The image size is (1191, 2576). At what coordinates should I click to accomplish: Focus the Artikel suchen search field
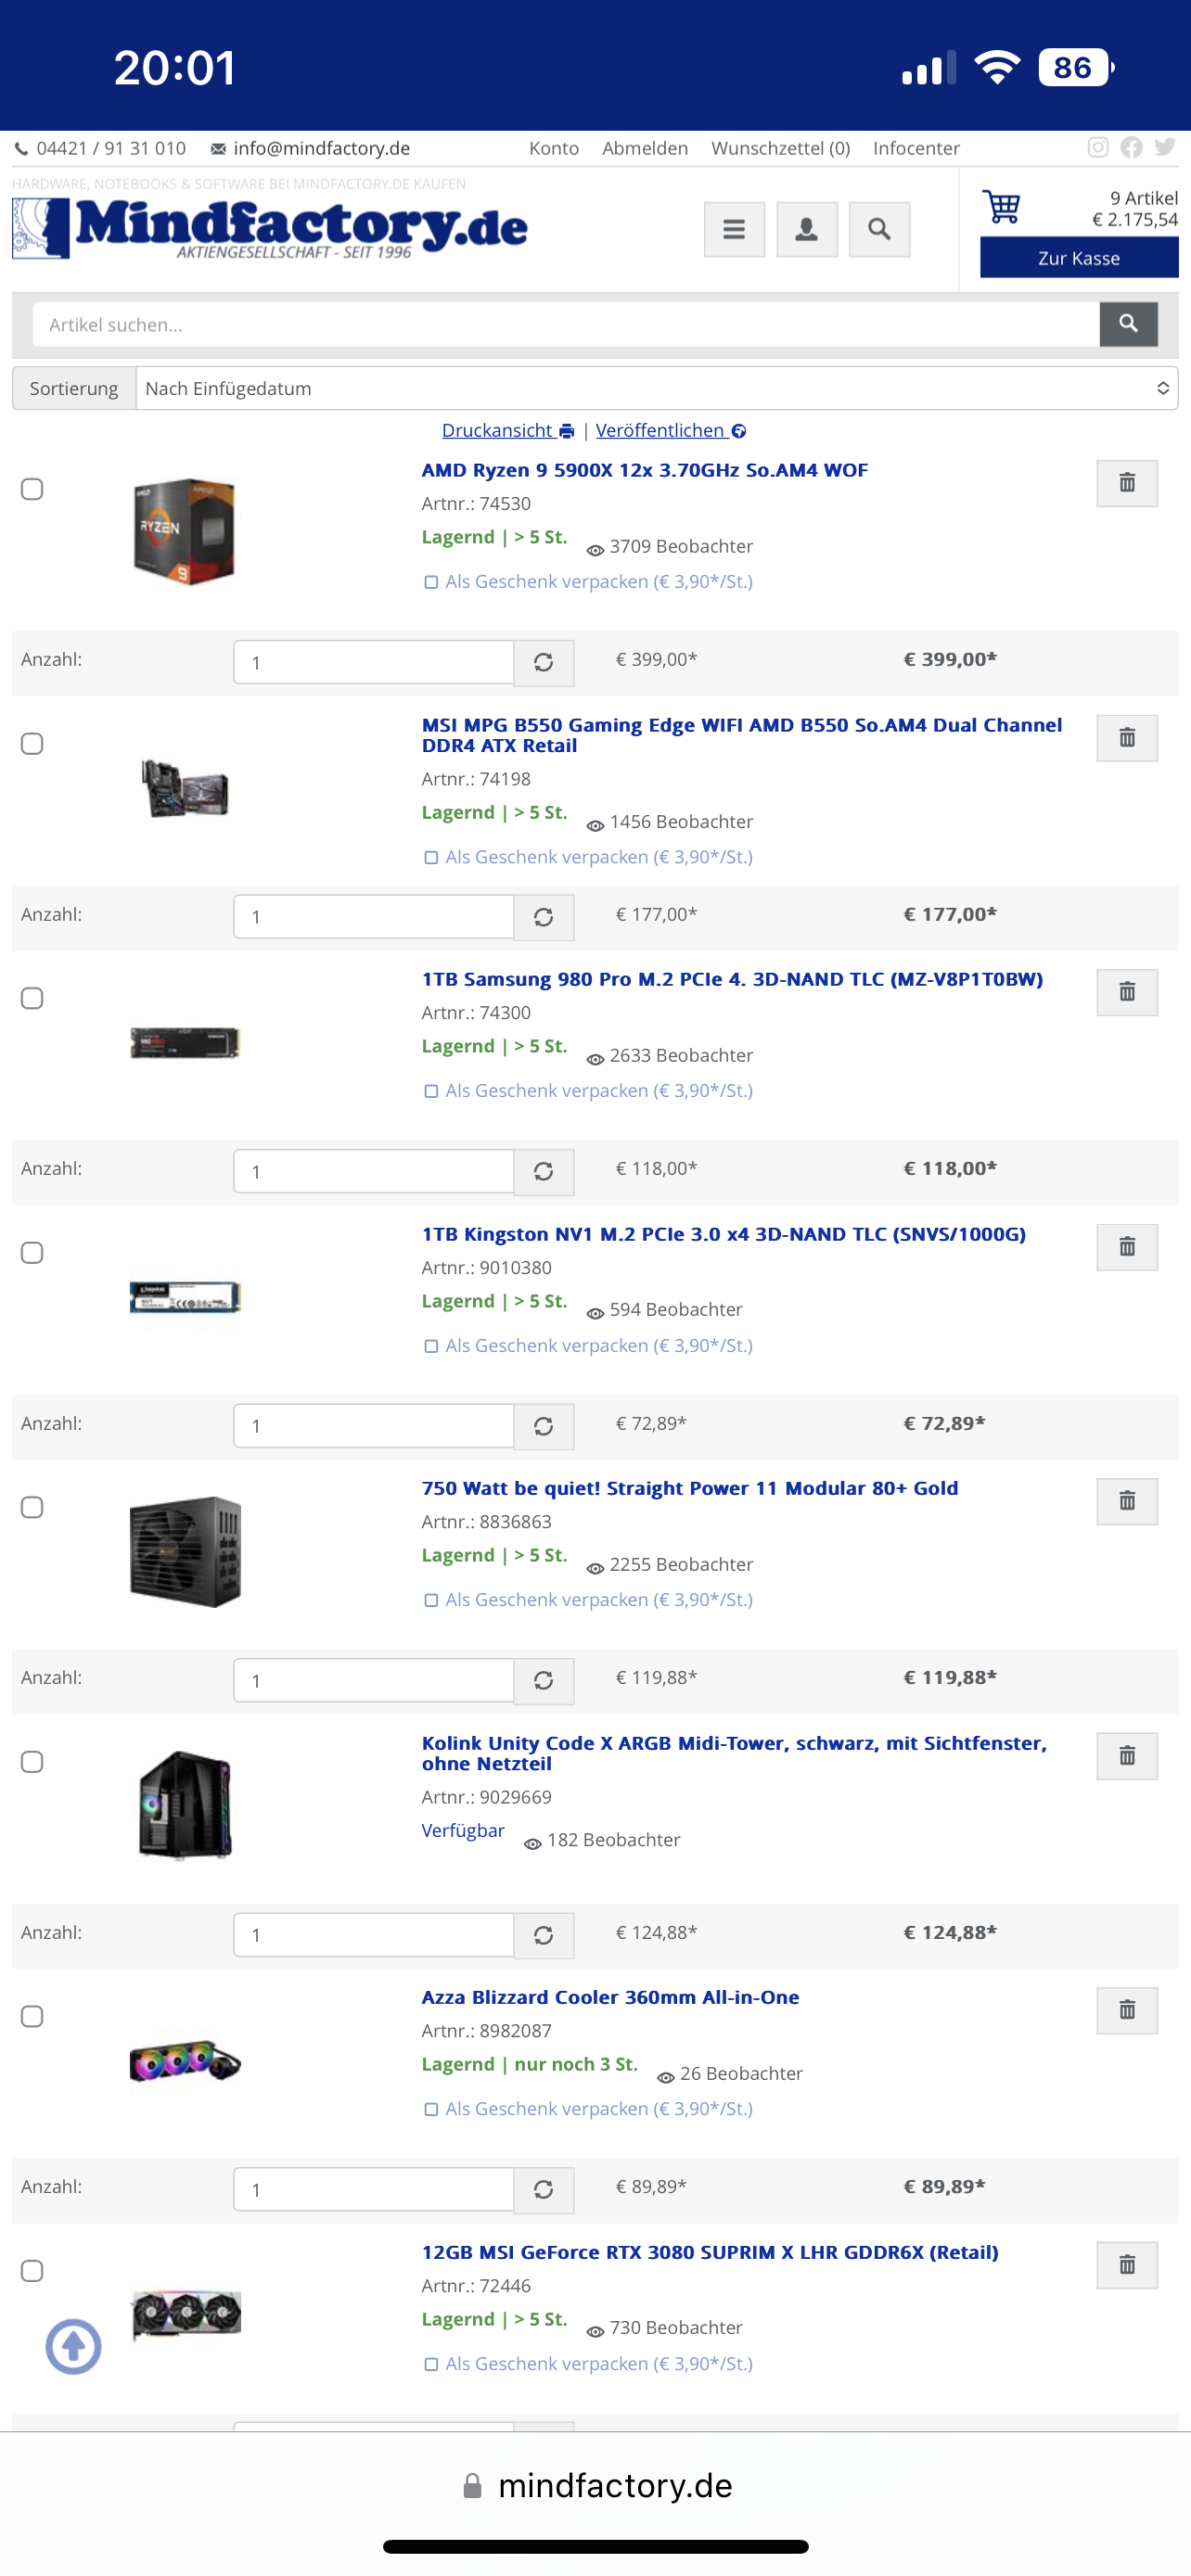click(566, 325)
